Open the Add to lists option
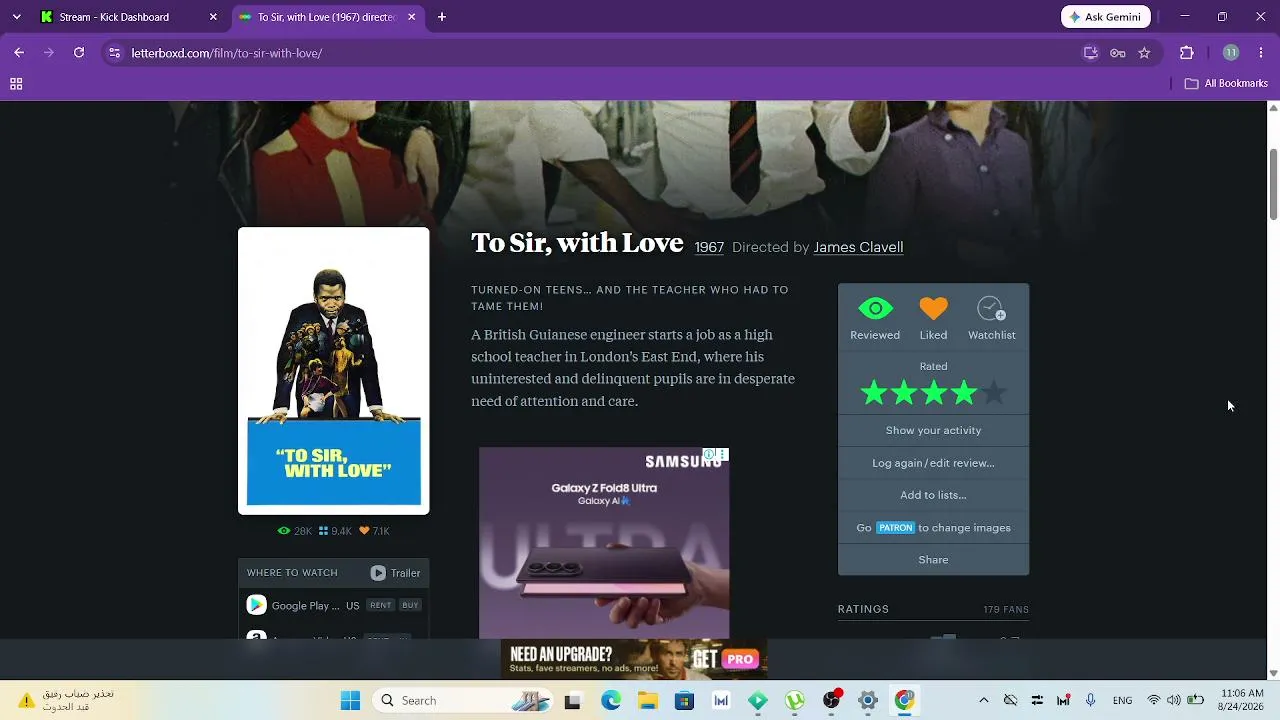Screen dimensions: 1280x720 click(933, 495)
